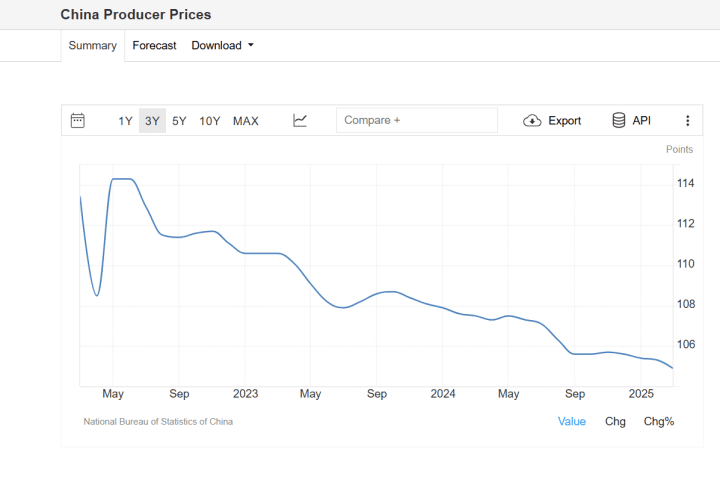
Task: Click the Export cloud download icon
Action: (532, 121)
